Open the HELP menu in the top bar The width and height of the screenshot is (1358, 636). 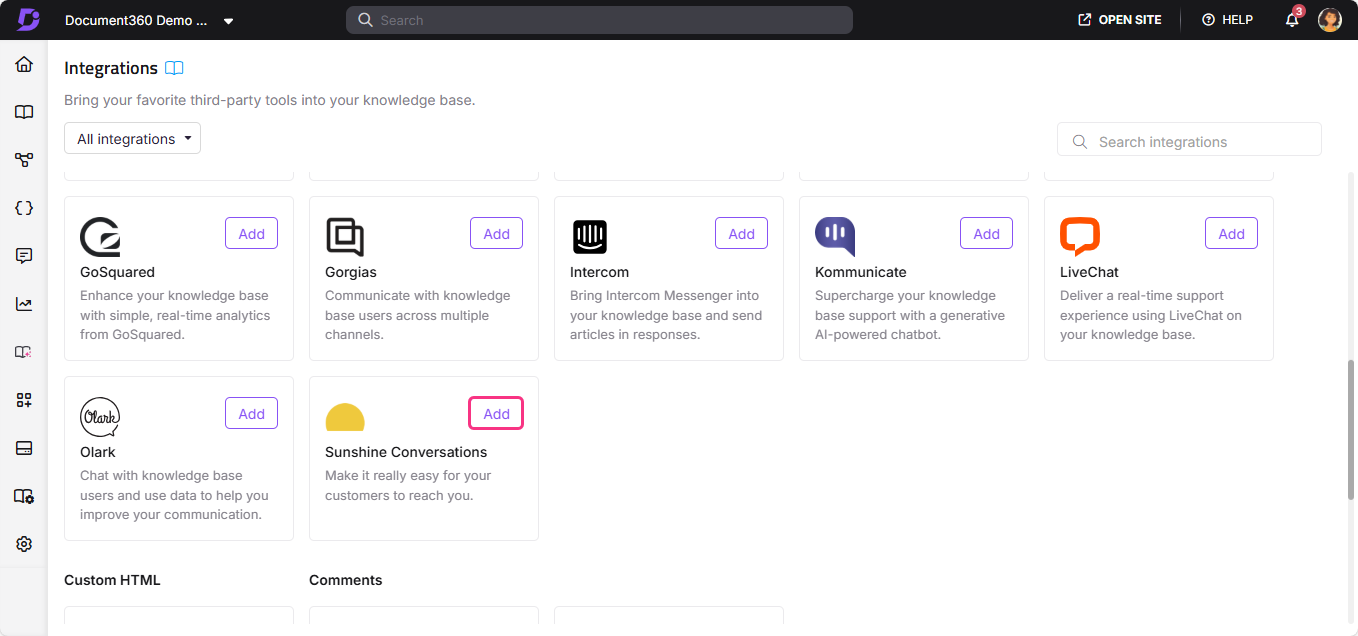click(x=1227, y=19)
